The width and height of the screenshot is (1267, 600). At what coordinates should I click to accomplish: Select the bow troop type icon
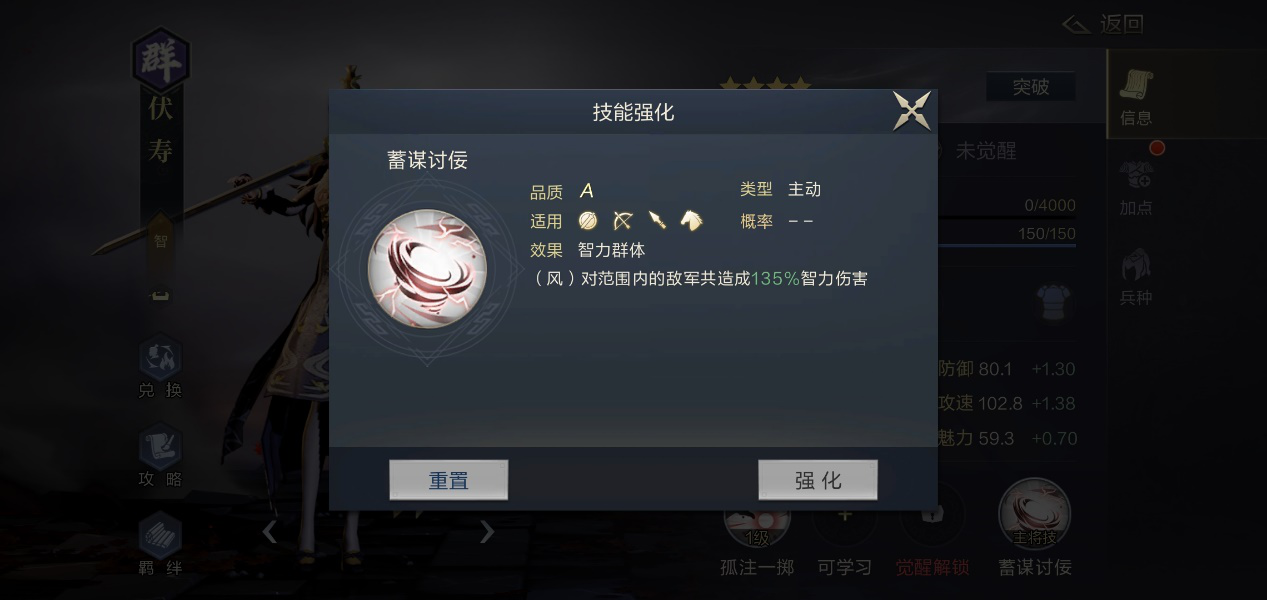623,220
